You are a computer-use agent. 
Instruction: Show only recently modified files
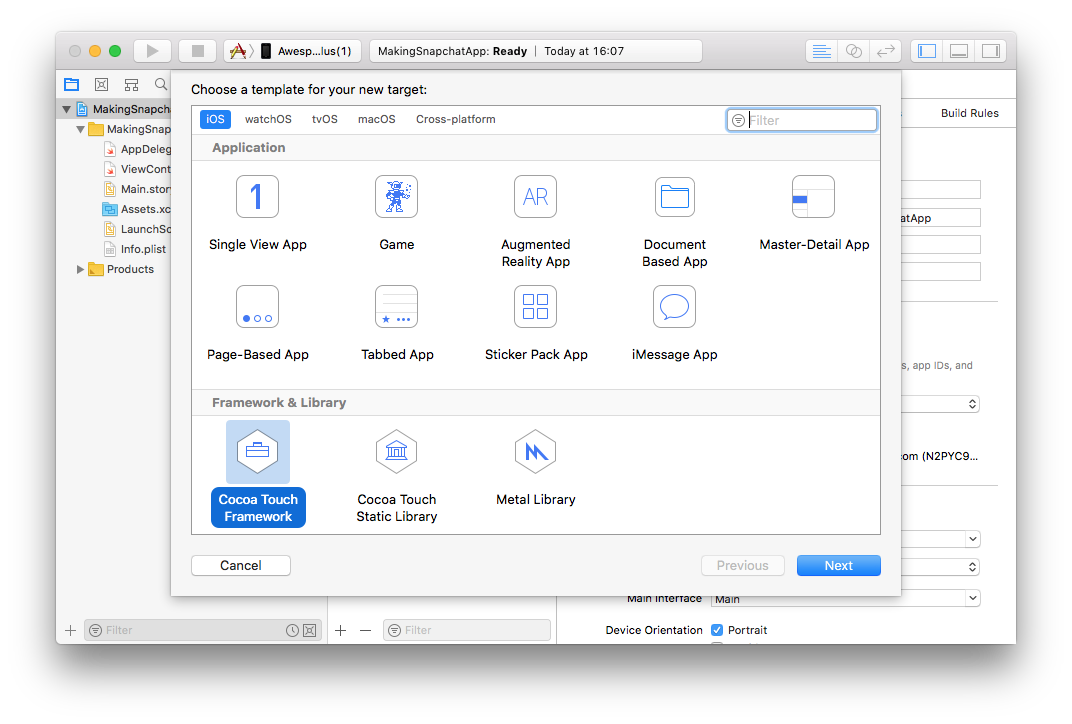pos(292,630)
